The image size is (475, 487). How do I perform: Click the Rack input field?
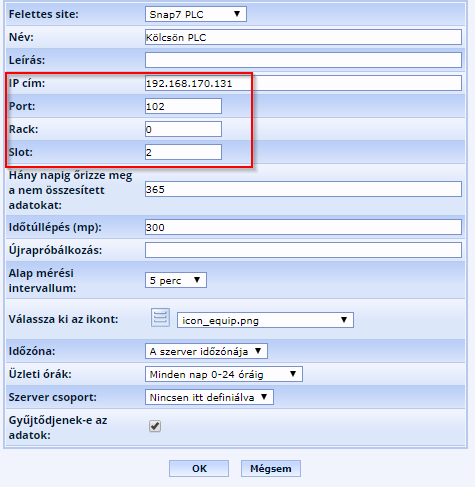coord(183,129)
